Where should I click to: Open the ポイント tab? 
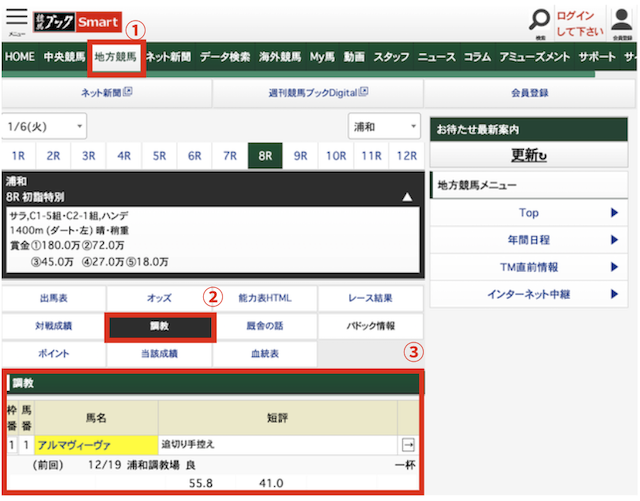tap(54, 354)
